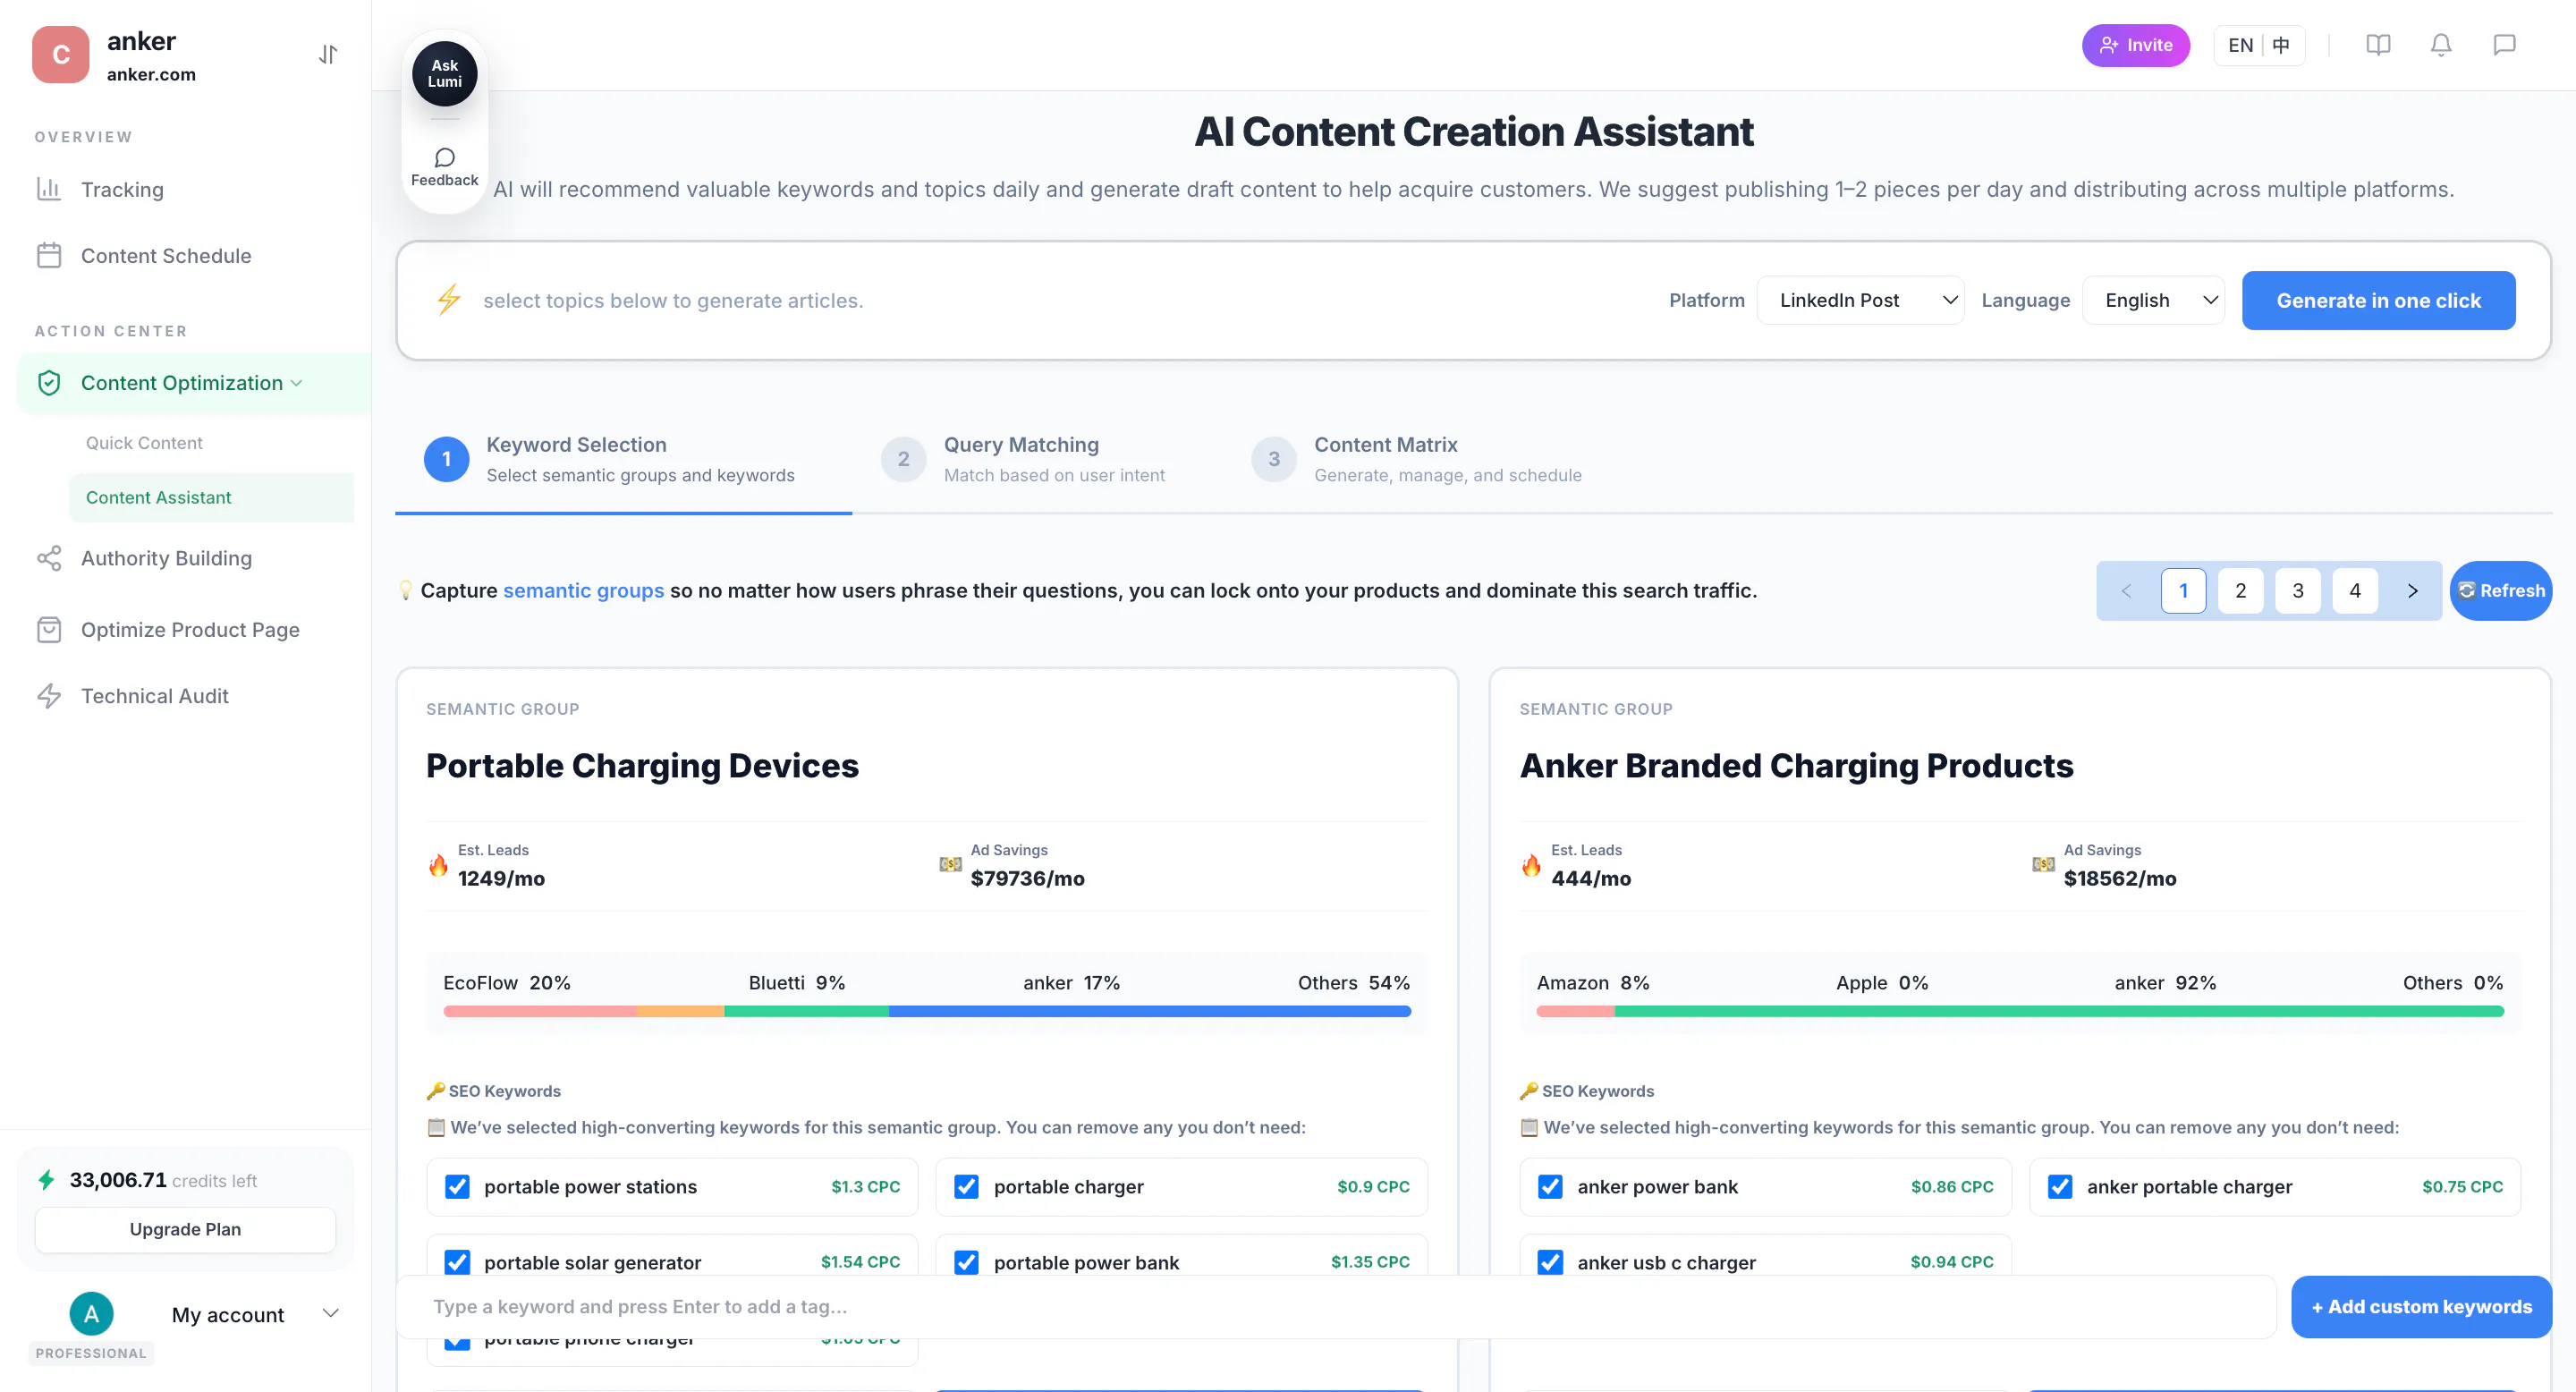The image size is (2576, 1392).
Task: Click the Technical Audit lightning icon
Action: pos(49,695)
